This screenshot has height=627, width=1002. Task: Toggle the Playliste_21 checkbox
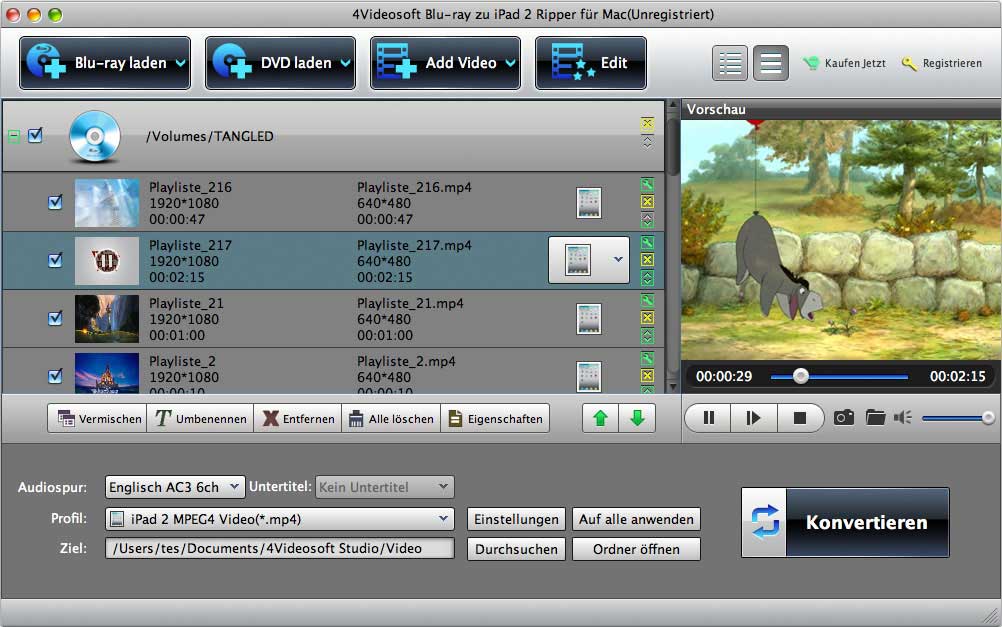click(56, 318)
